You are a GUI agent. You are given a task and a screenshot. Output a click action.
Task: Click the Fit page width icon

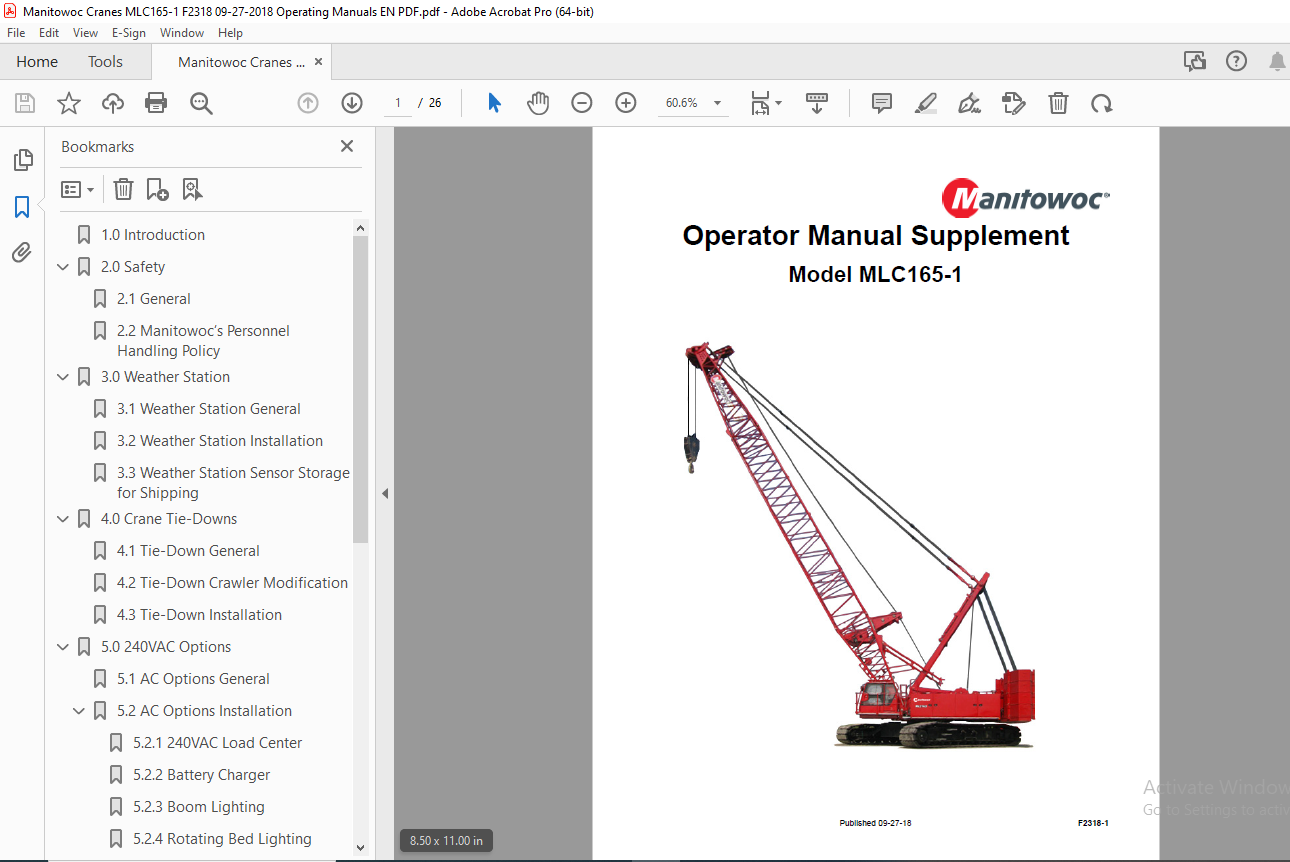pyautogui.click(x=760, y=103)
